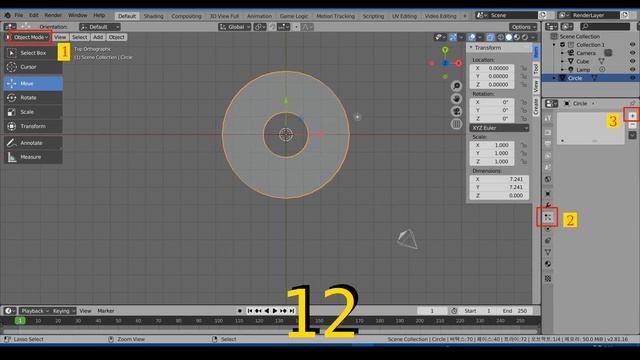This screenshot has width=640, height=360.
Task: Expand the Camera item in outliner
Action: point(562,53)
